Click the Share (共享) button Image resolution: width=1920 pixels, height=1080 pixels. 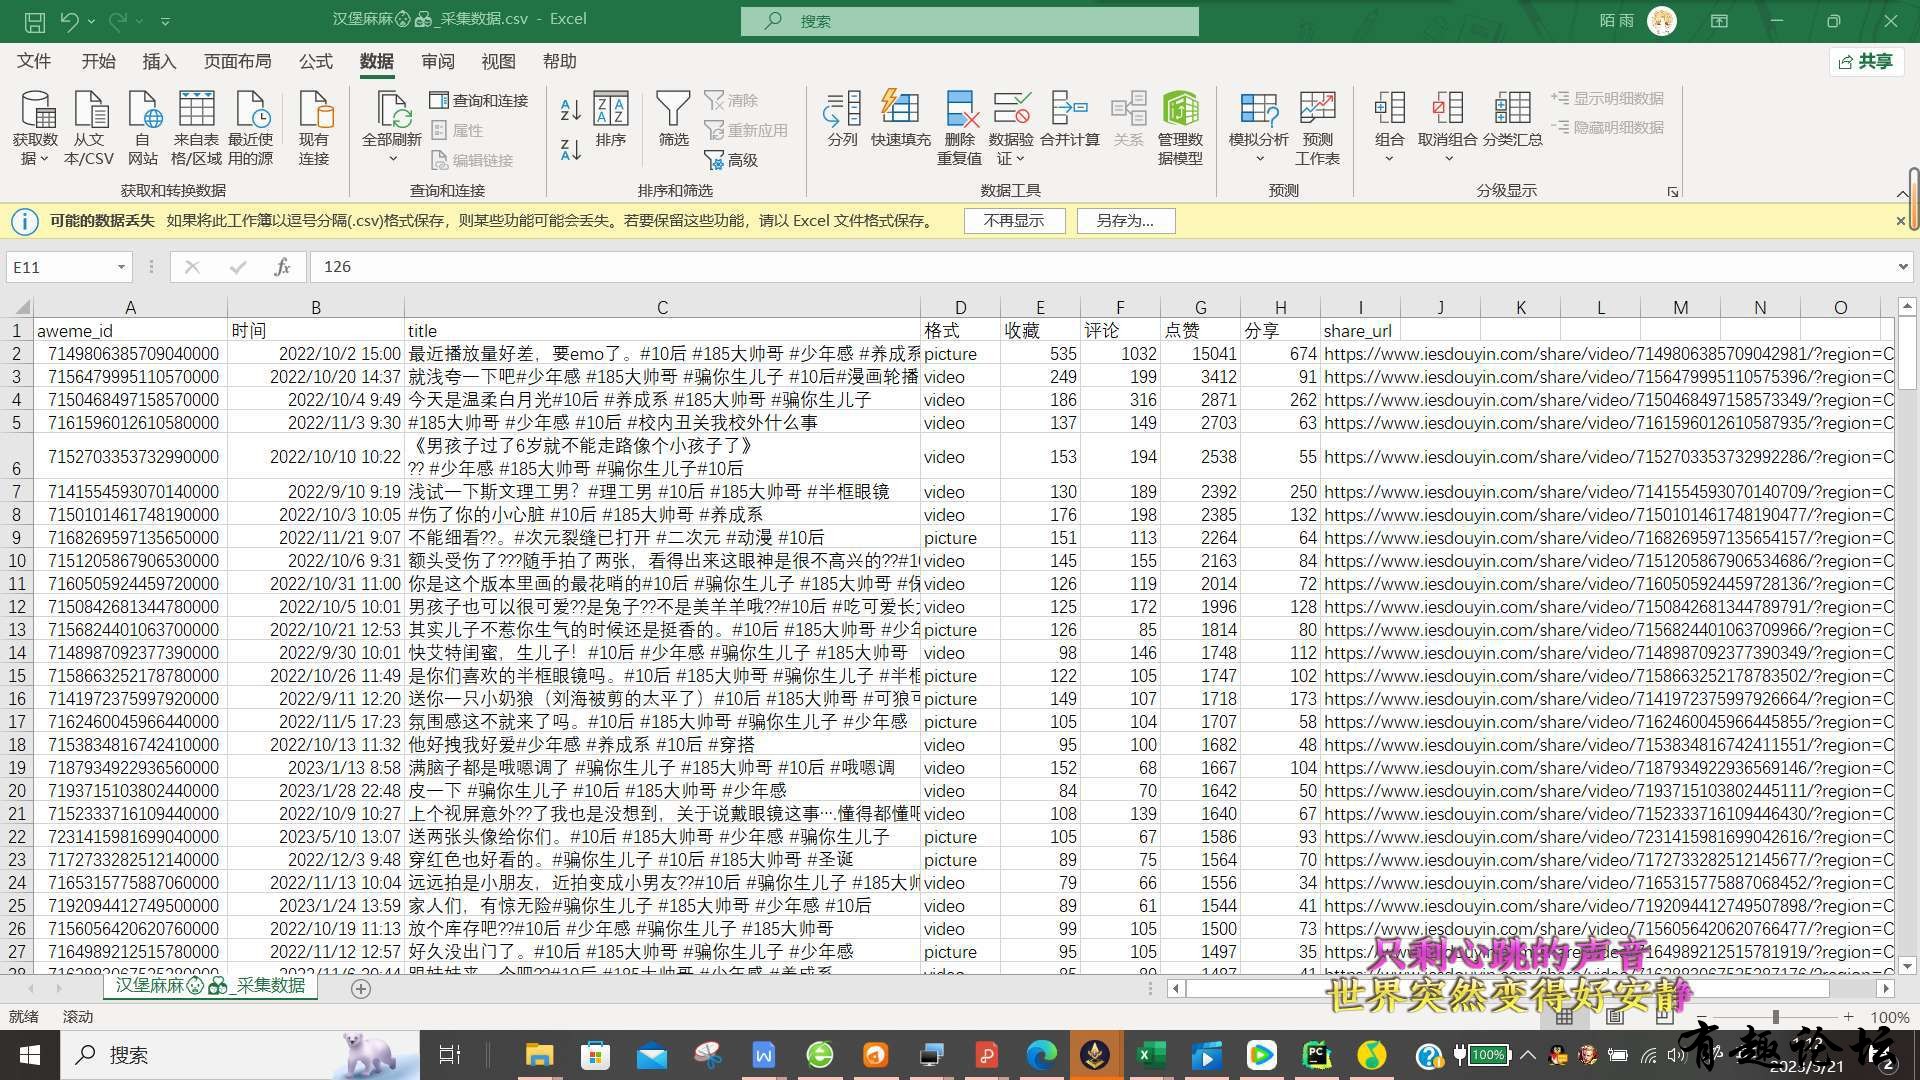tap(1866, 61)
